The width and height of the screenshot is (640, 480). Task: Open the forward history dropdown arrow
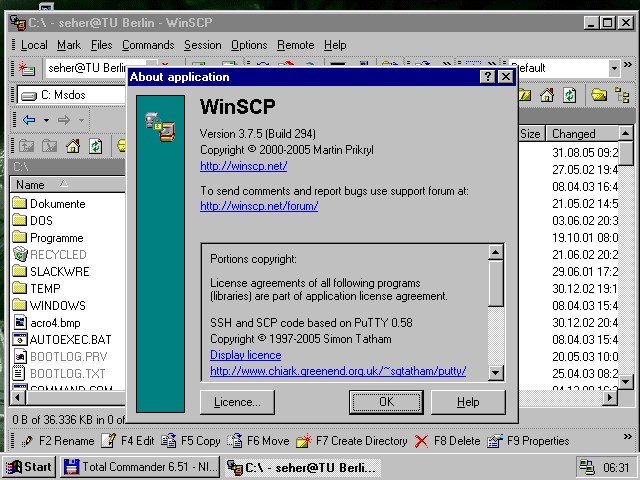point(81,120)
